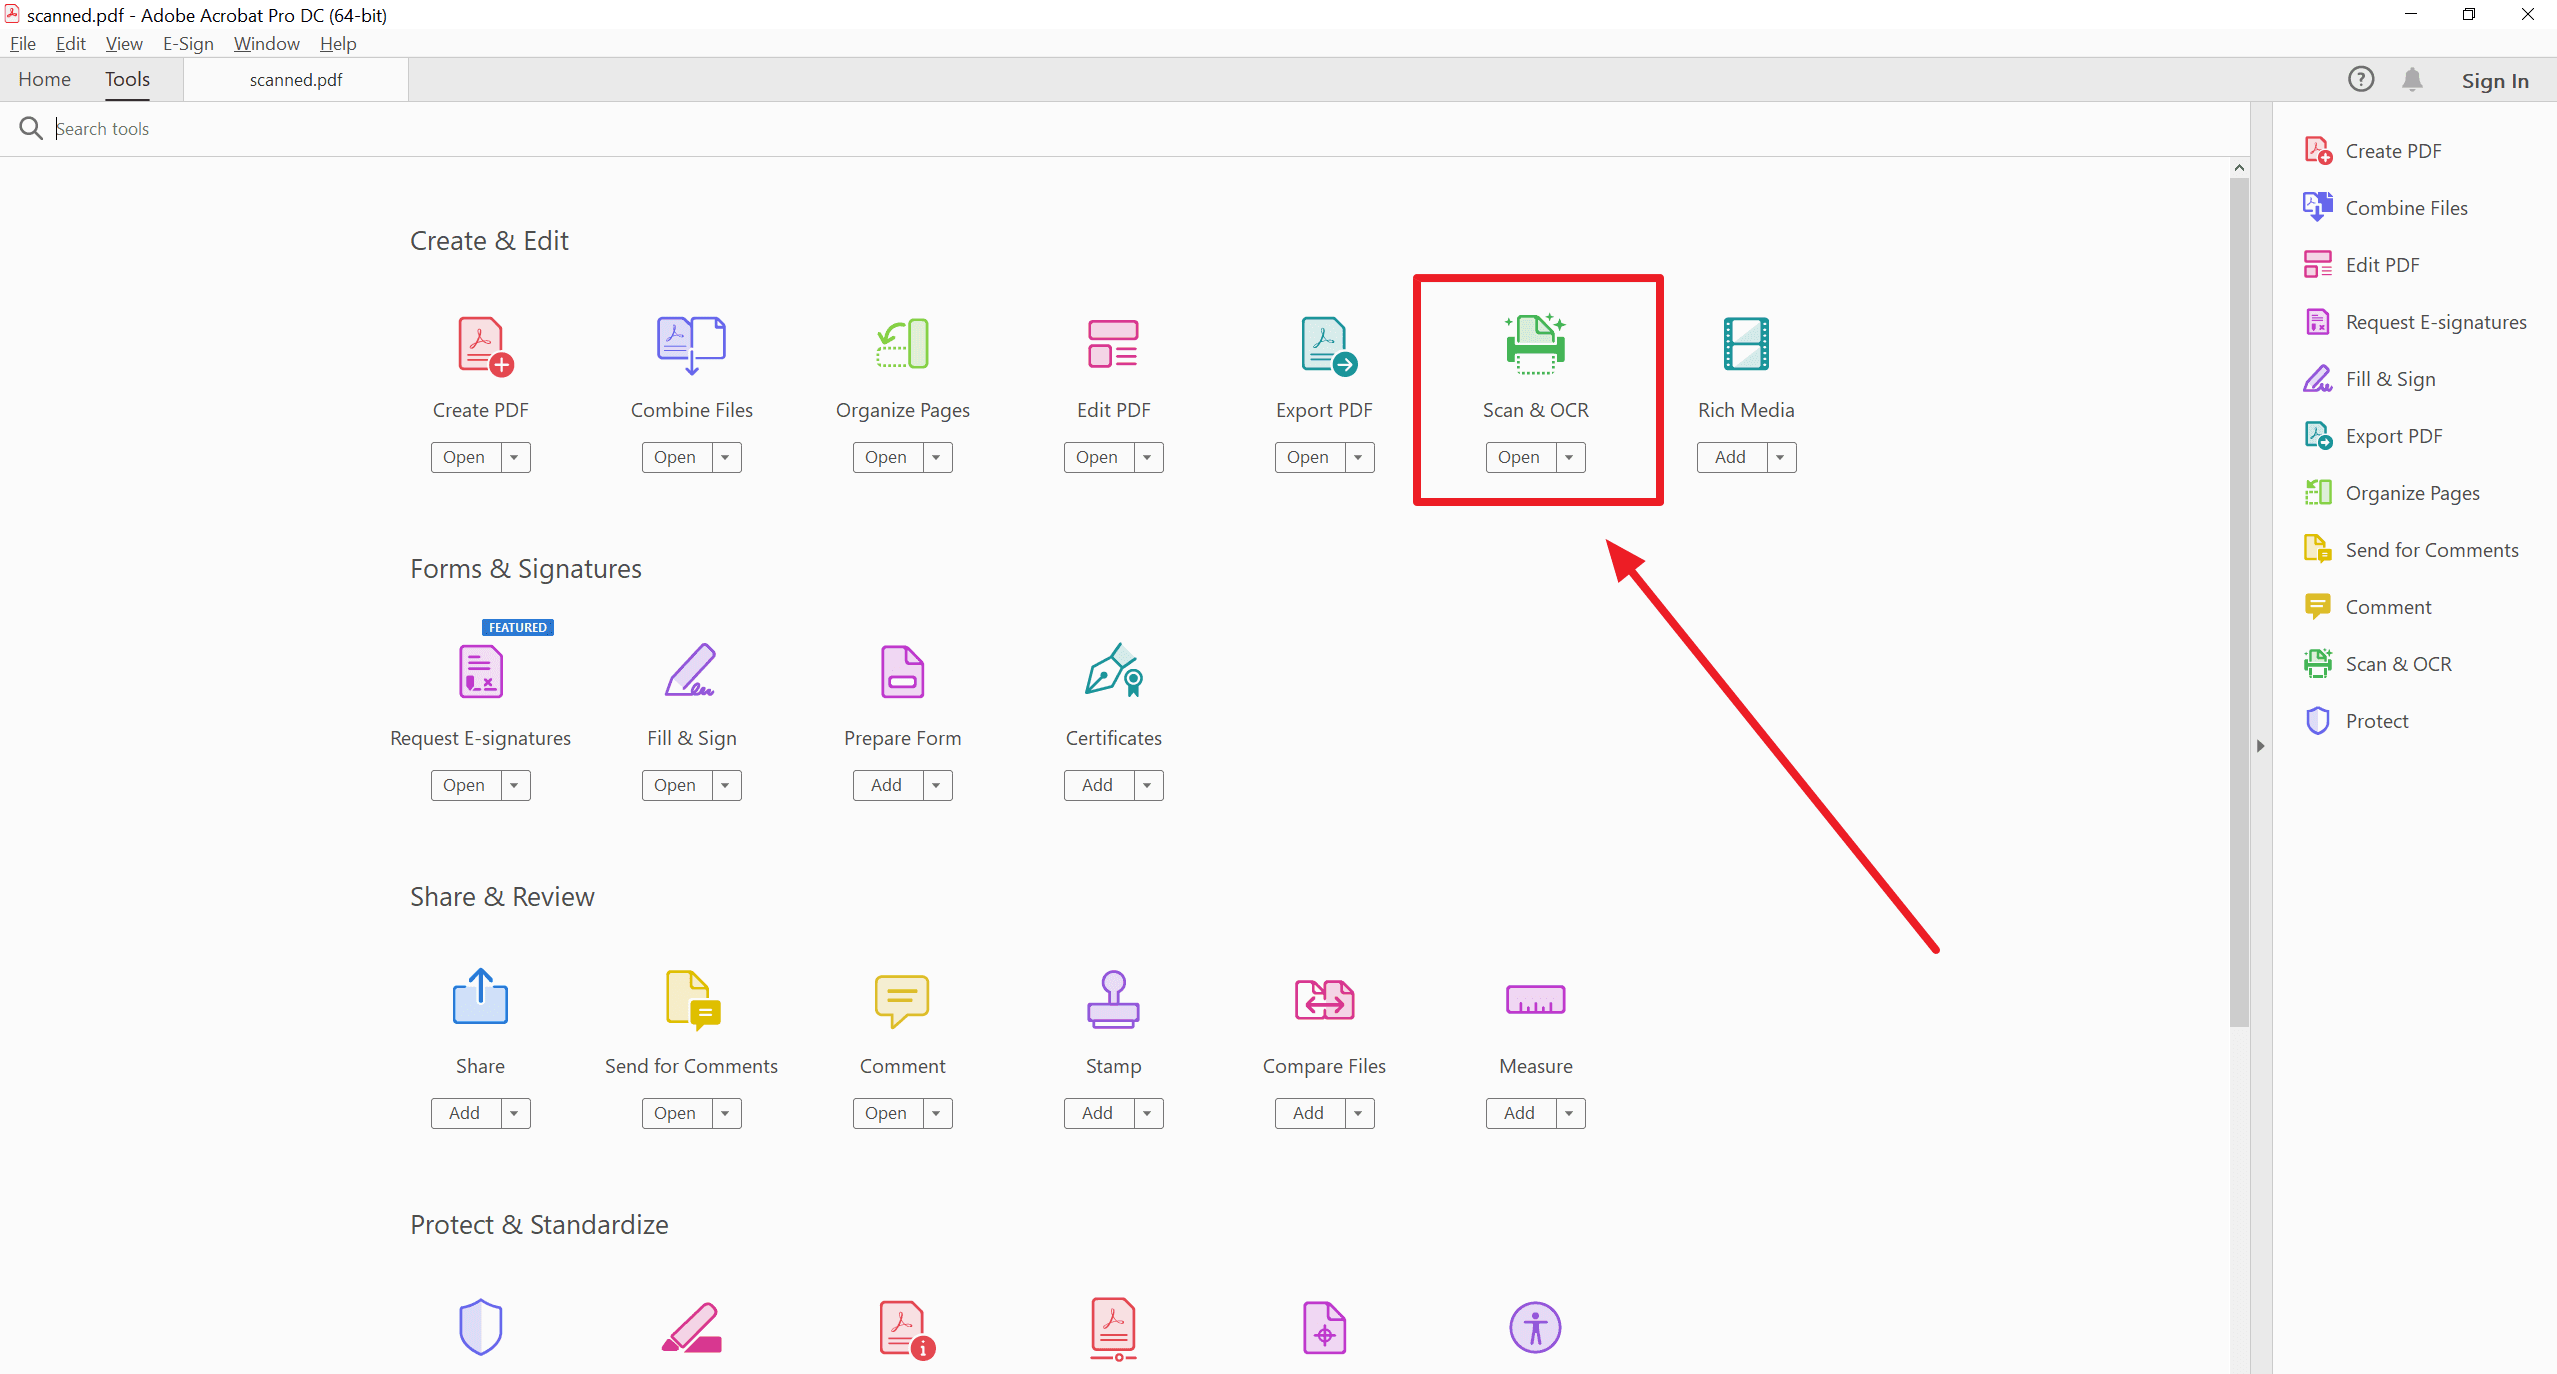2557x1374 pixels.
Task: Click the Tools tab
Action: click(x=127, y=80)
